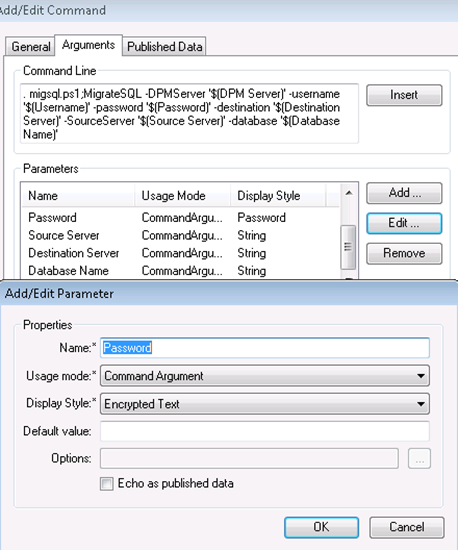
Task: Remove the selected parameter
Action: (404, 253)
